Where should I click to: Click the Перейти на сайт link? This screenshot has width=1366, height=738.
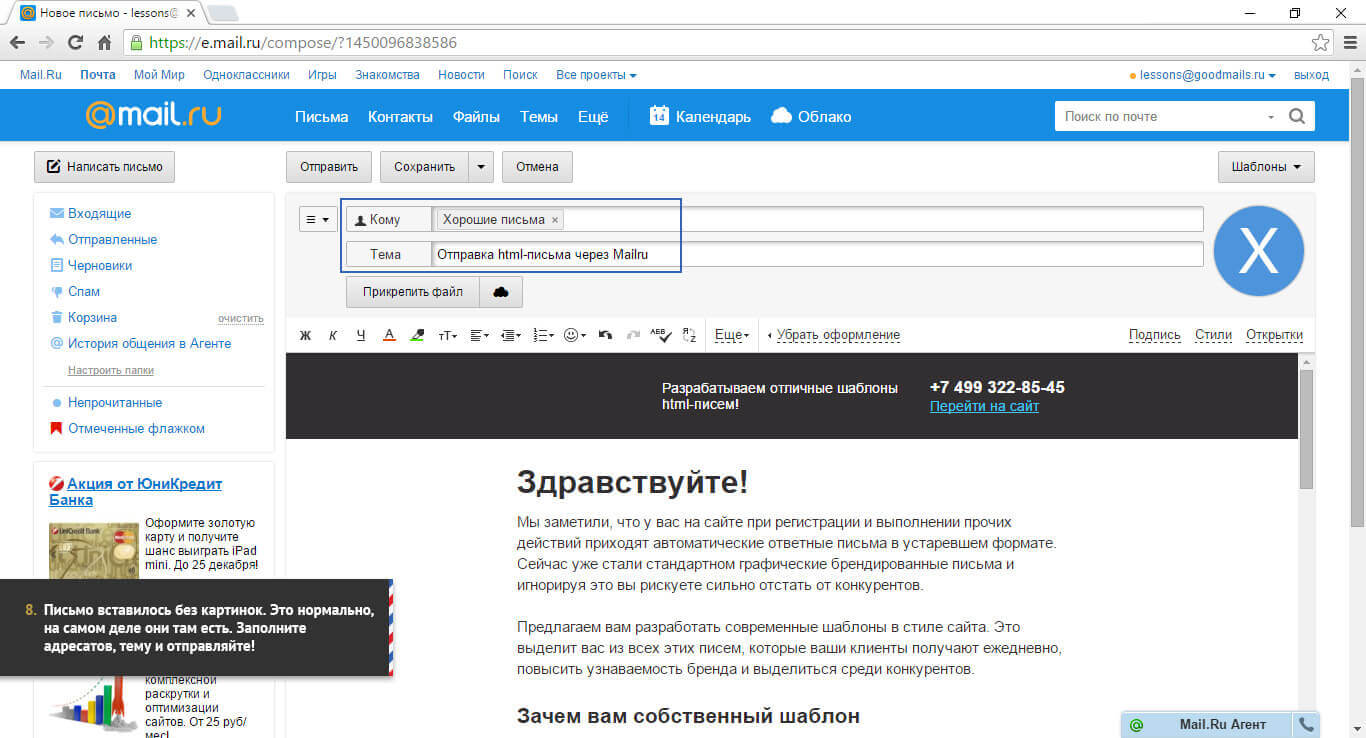[x=984, y=406]
